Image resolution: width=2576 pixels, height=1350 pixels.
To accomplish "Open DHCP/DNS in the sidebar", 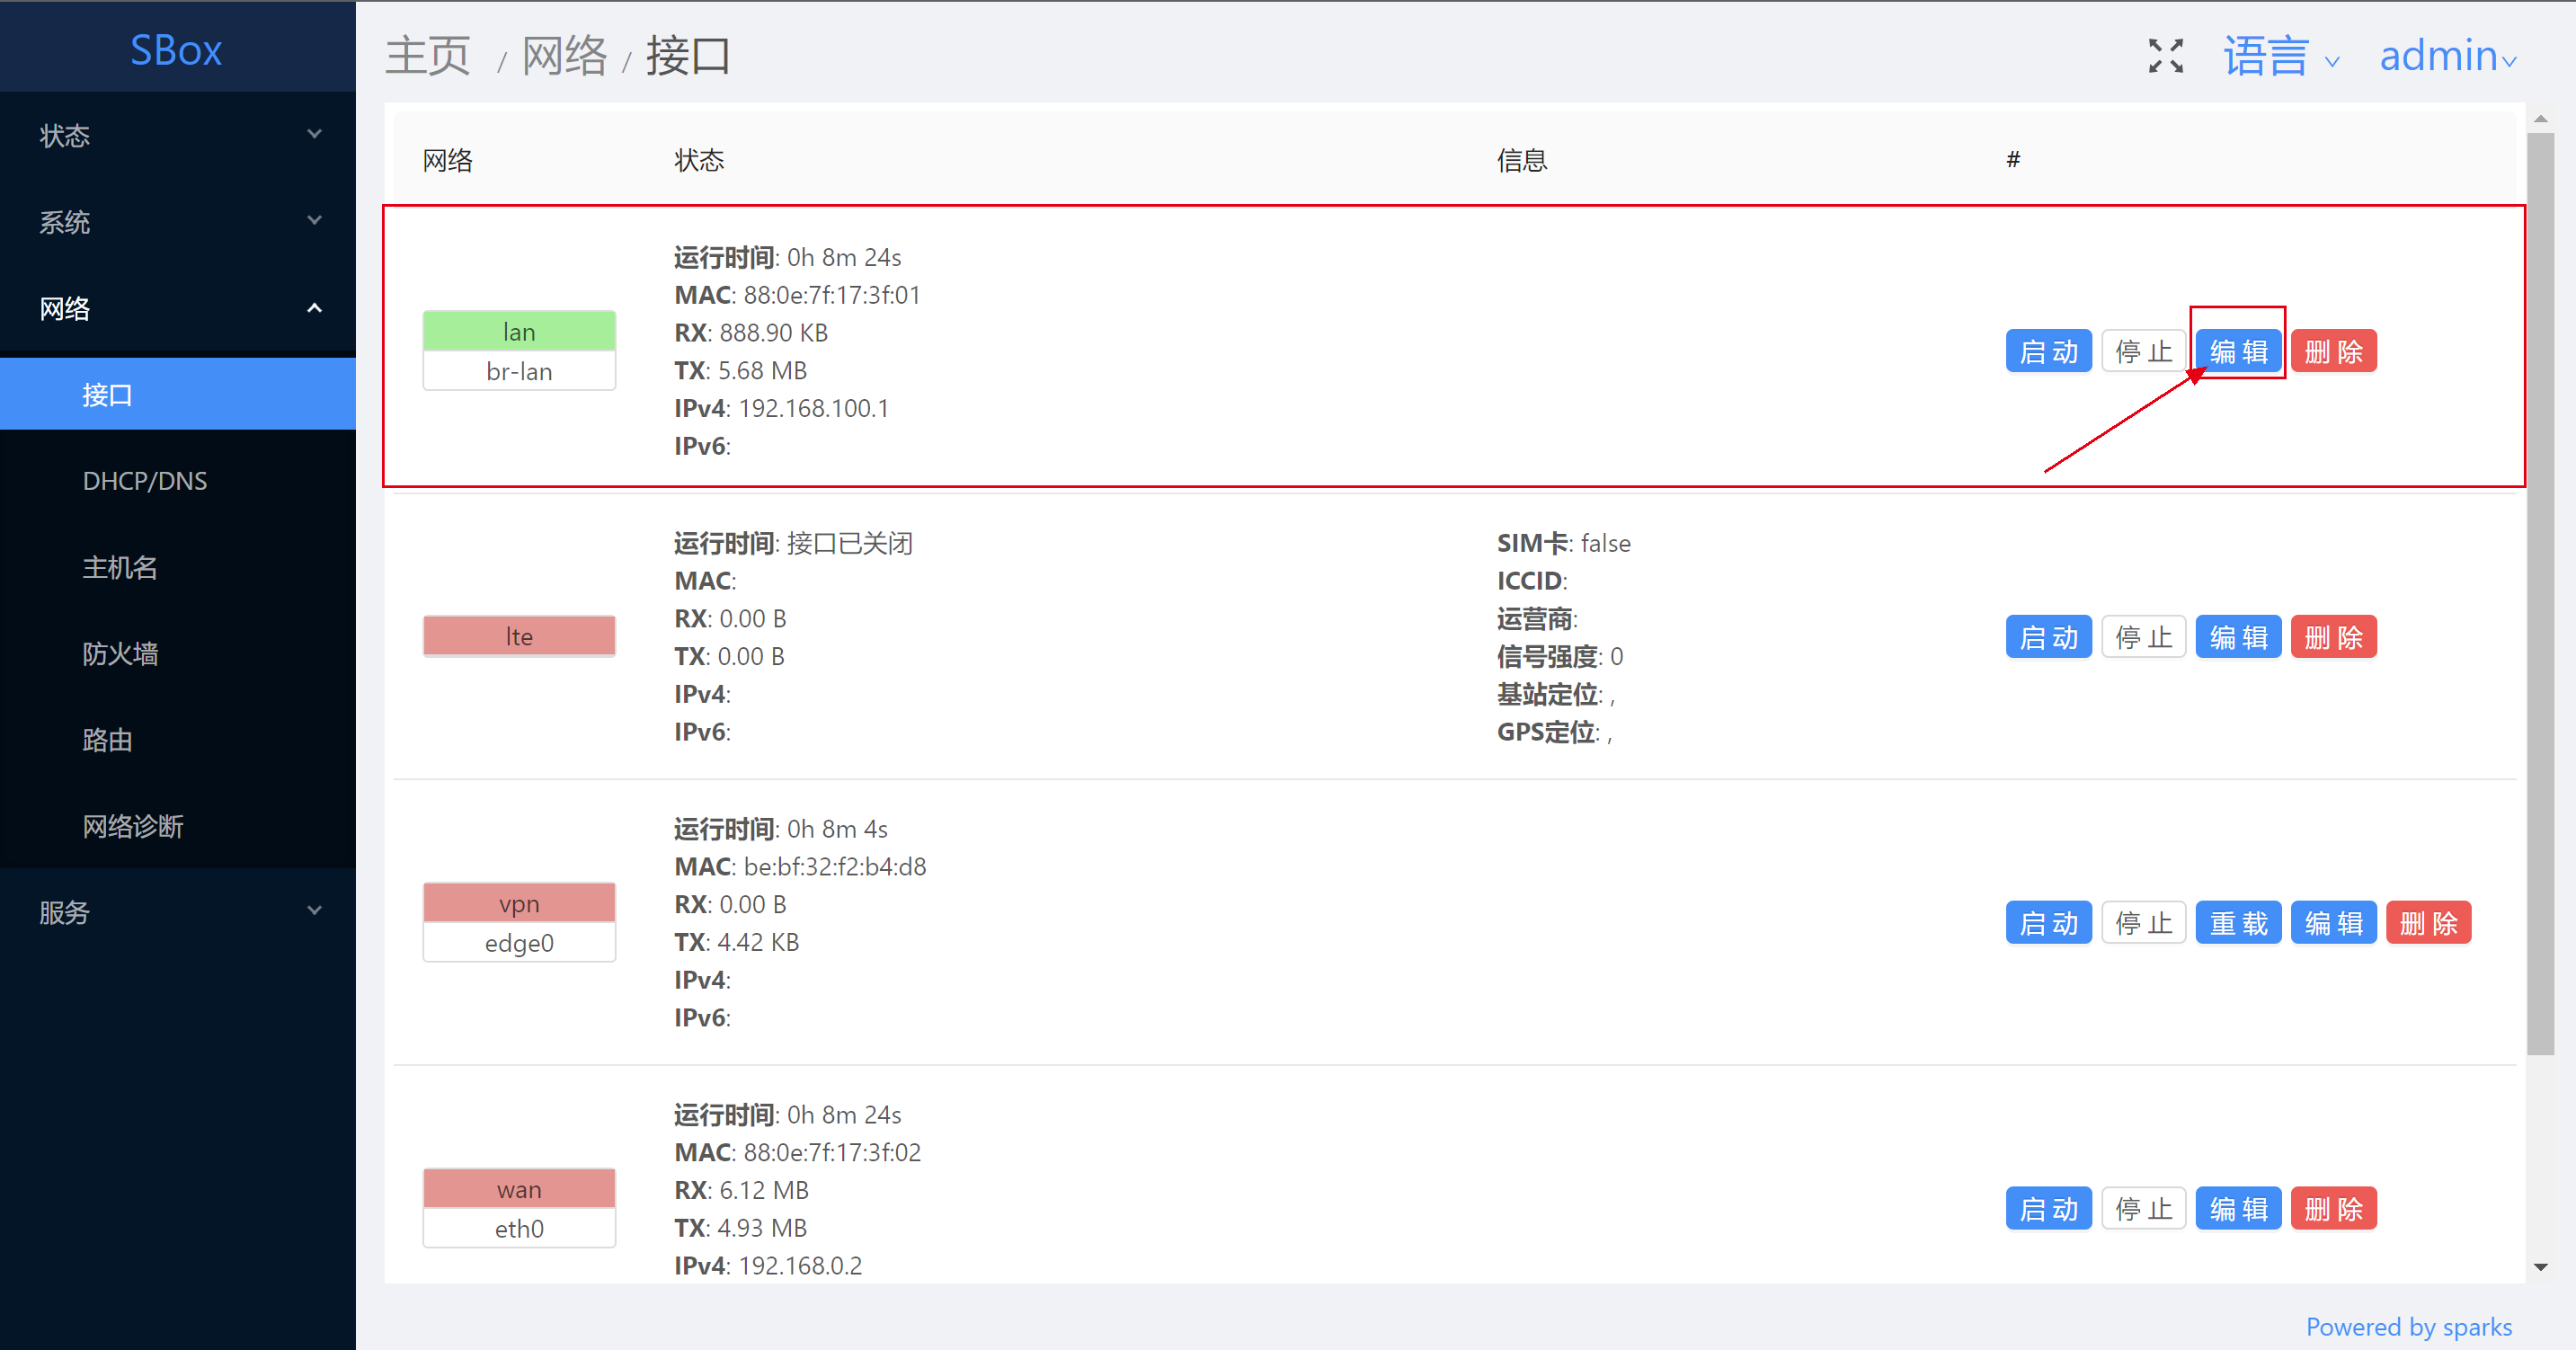I will click(145, 481).
